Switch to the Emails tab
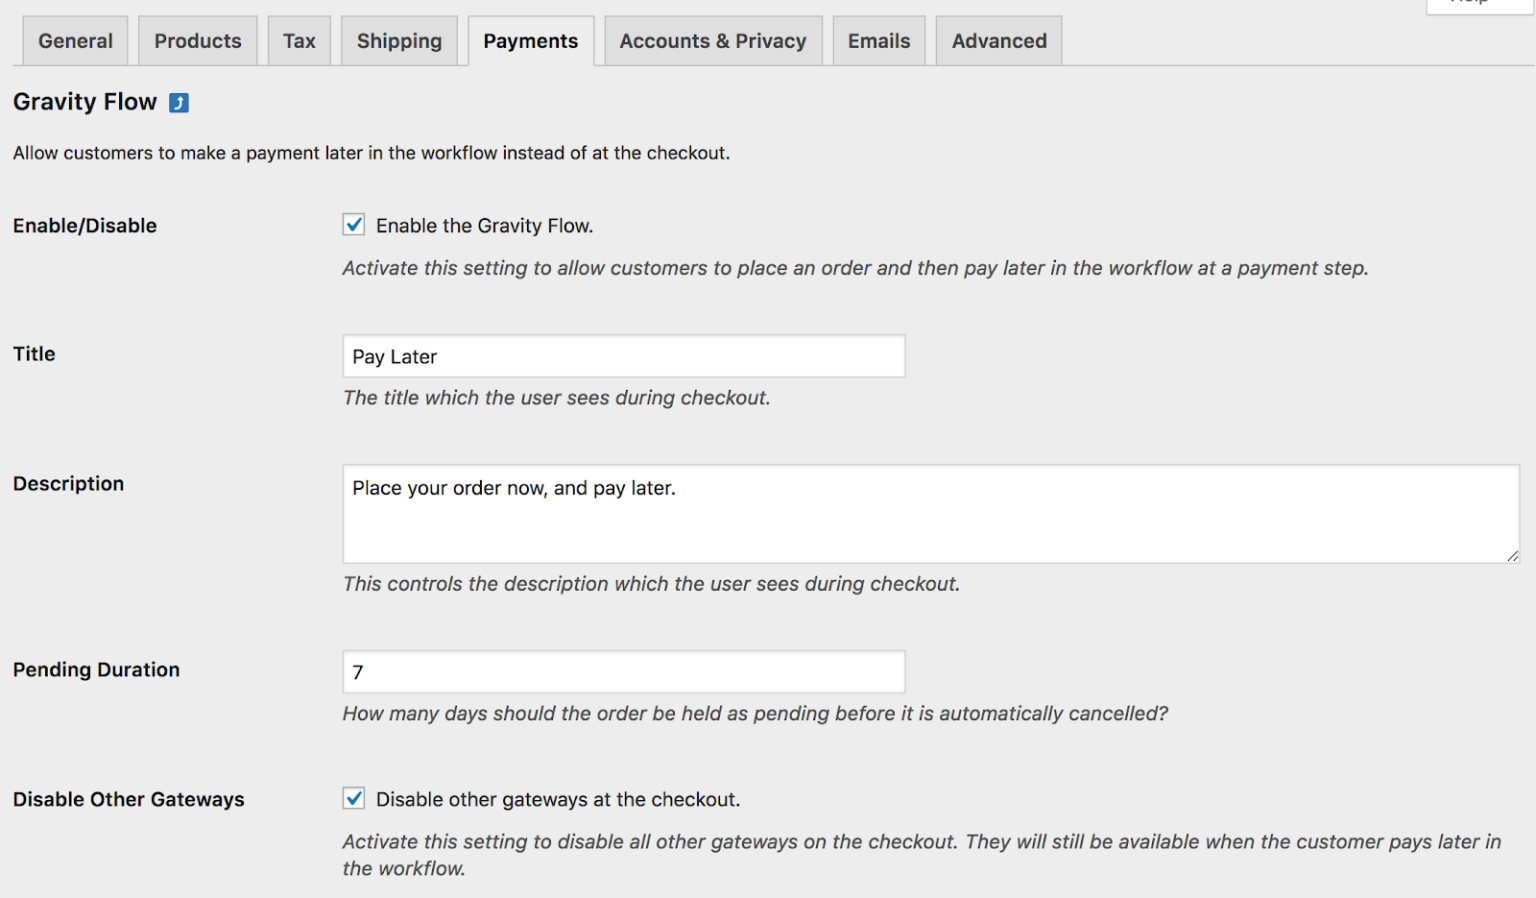The width and height of the screenshot is (1536, 898). [878, 40]
